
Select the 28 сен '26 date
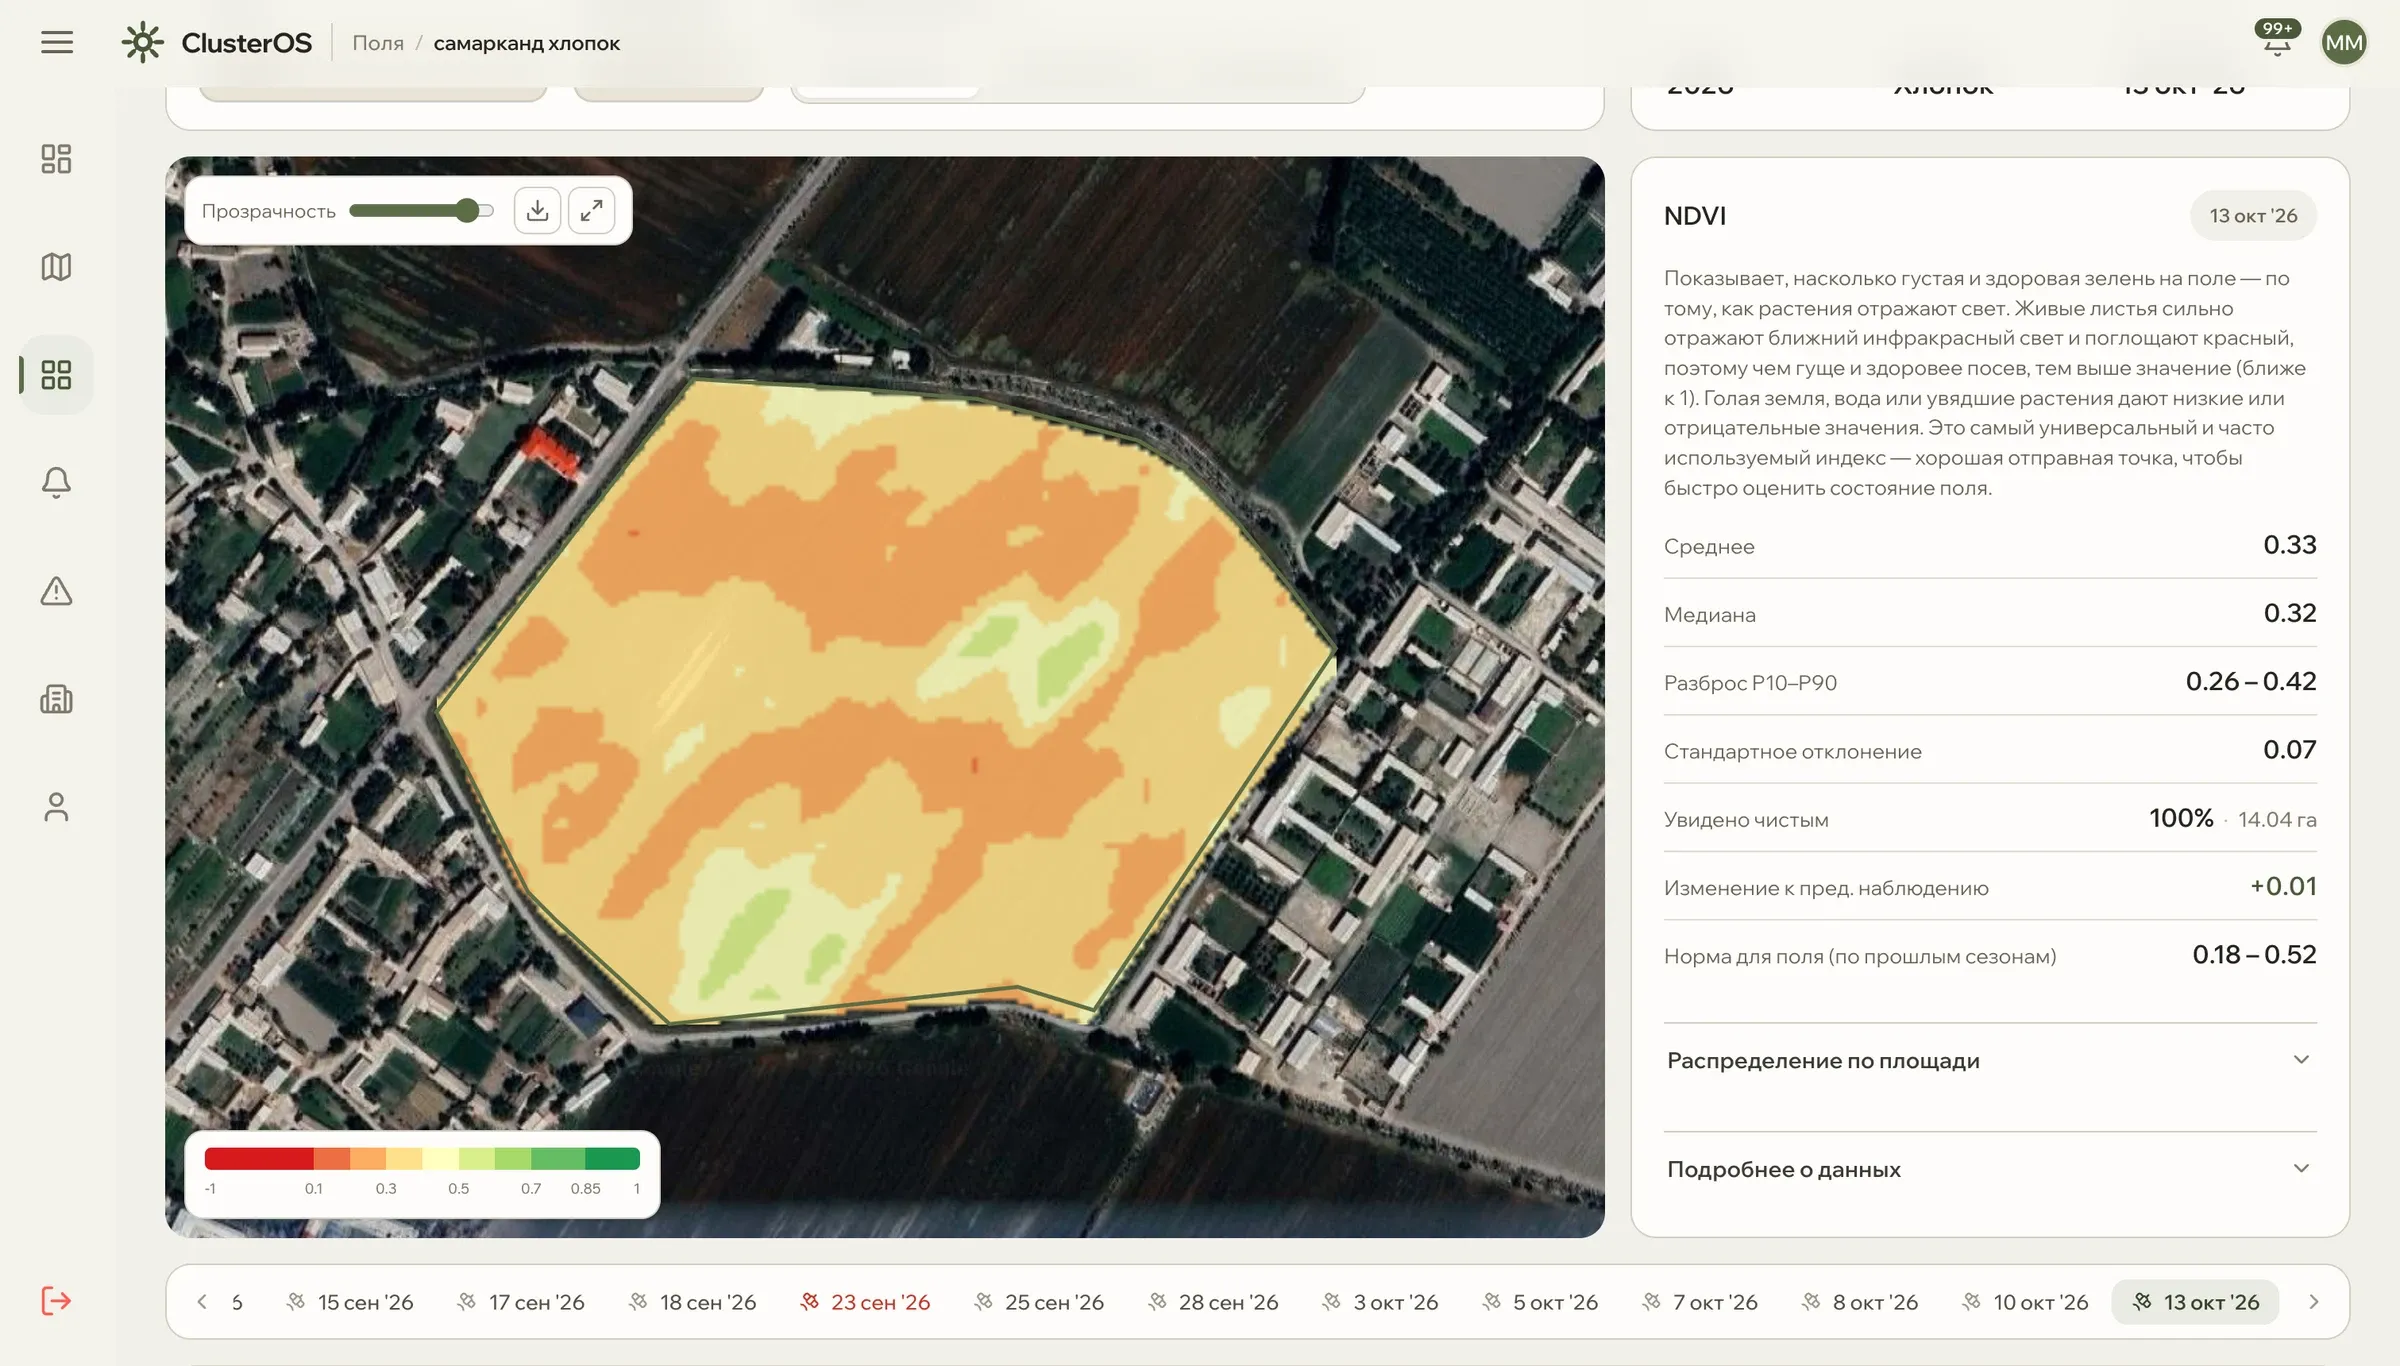click(x=1213, y=1301)
